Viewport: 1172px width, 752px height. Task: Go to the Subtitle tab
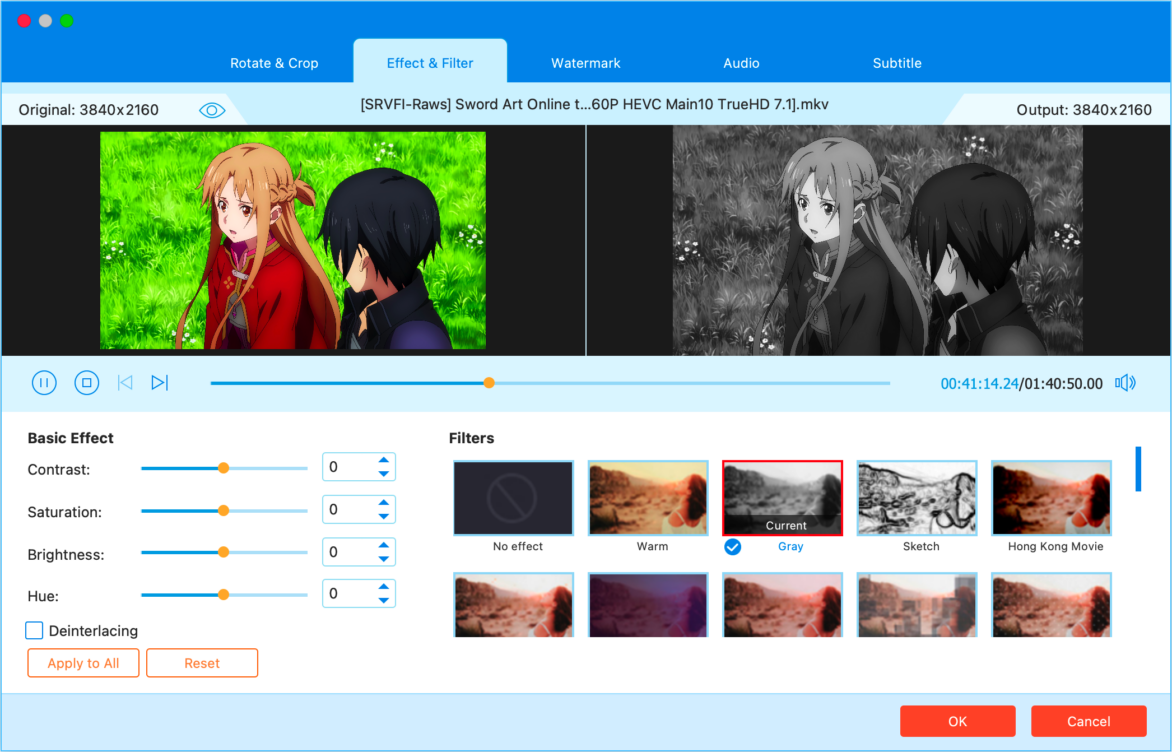896,63
